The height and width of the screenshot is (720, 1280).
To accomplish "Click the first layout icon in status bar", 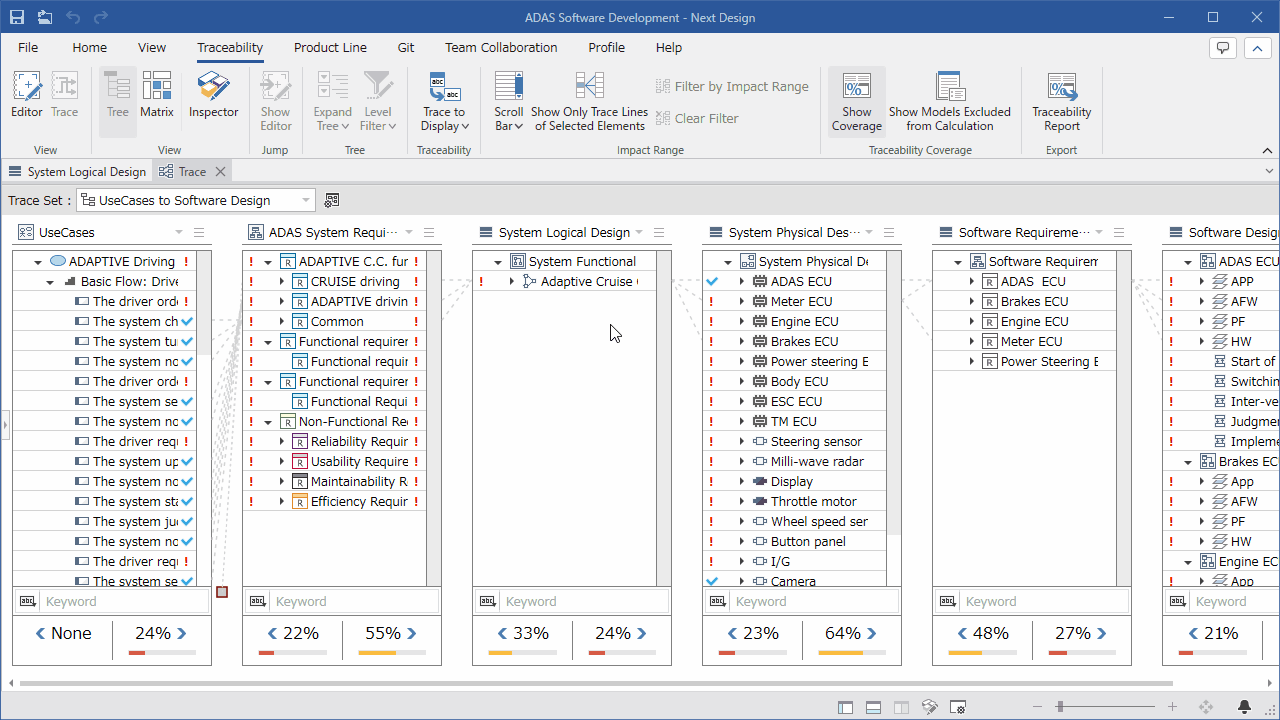I will click(846, 707).
